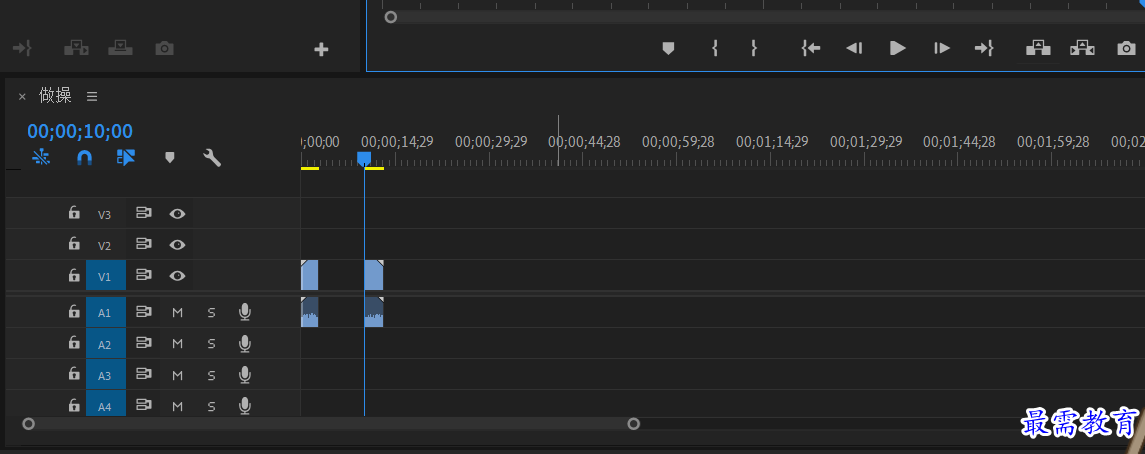1145x454 pixels.
Task: Go to Out point
Action: (984, 48)
